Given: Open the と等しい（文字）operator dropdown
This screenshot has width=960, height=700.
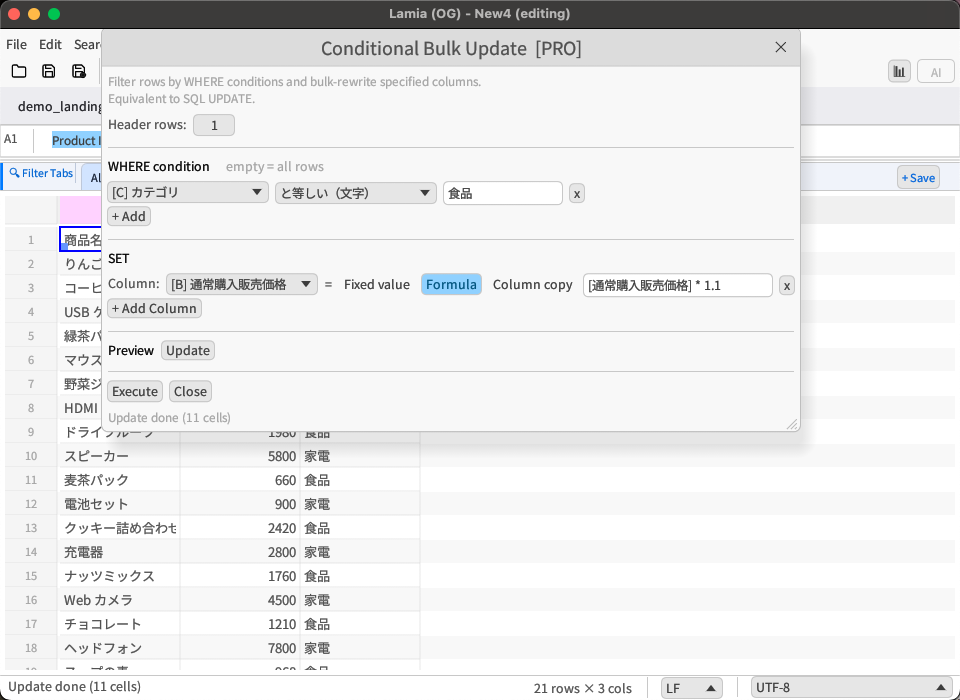Looking at the screenshot, I should coord(356,193).
